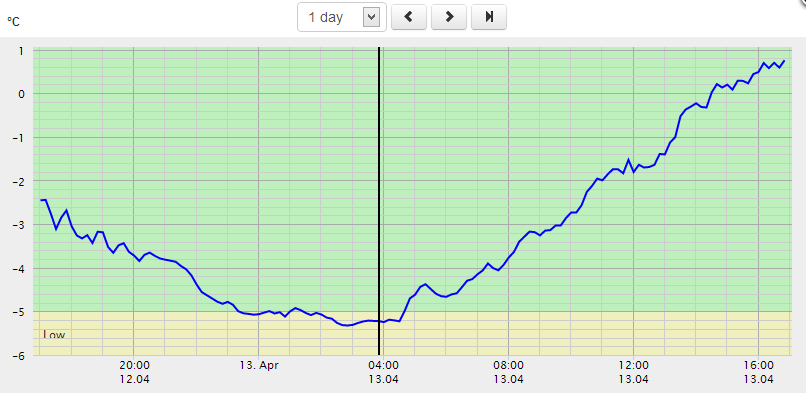Screen dimensions: 806x393
Task: Click the °C unit label
Action: pos(13,22)
